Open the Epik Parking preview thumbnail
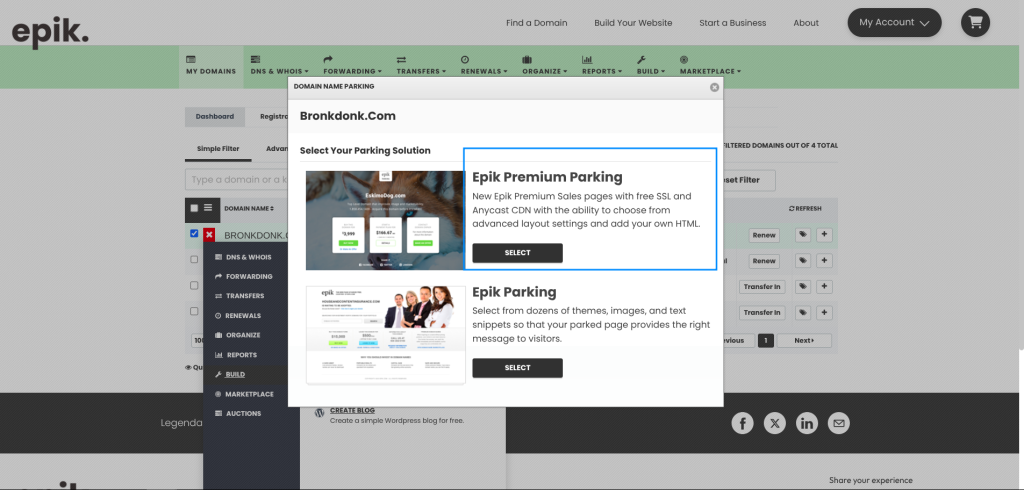Screen dimensions: 1024x490 click(x=385, y=335)
